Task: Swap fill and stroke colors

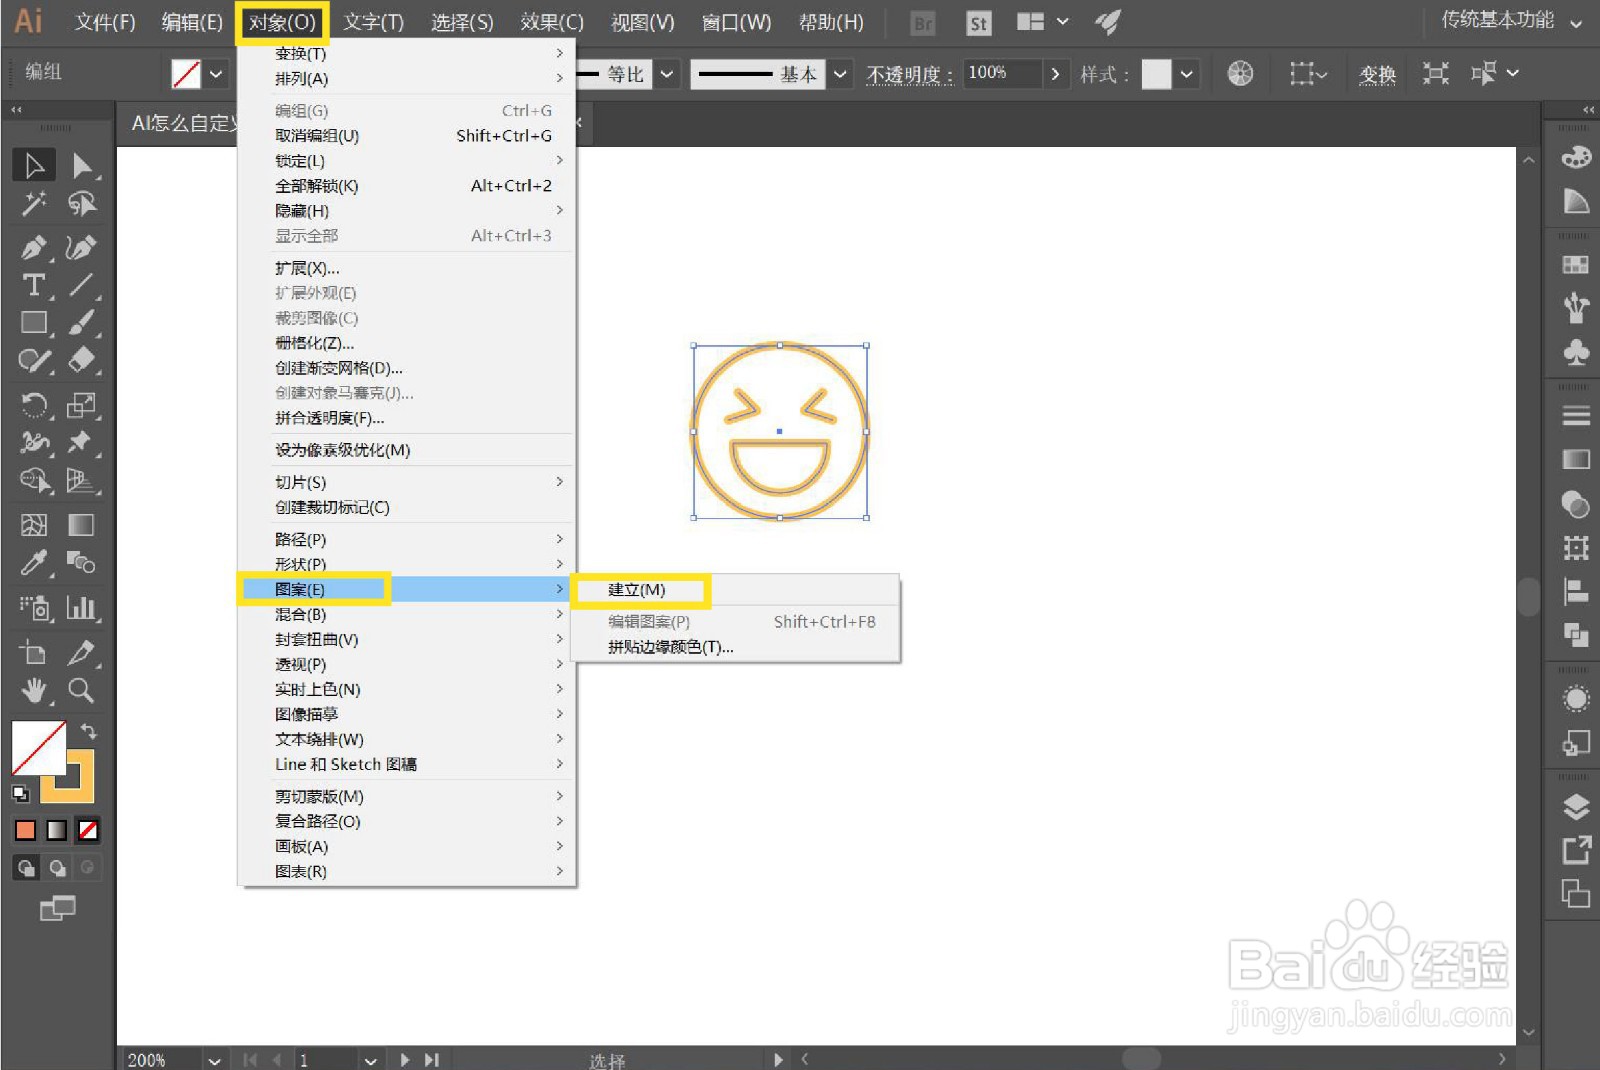Action: (x=89, y=731)
